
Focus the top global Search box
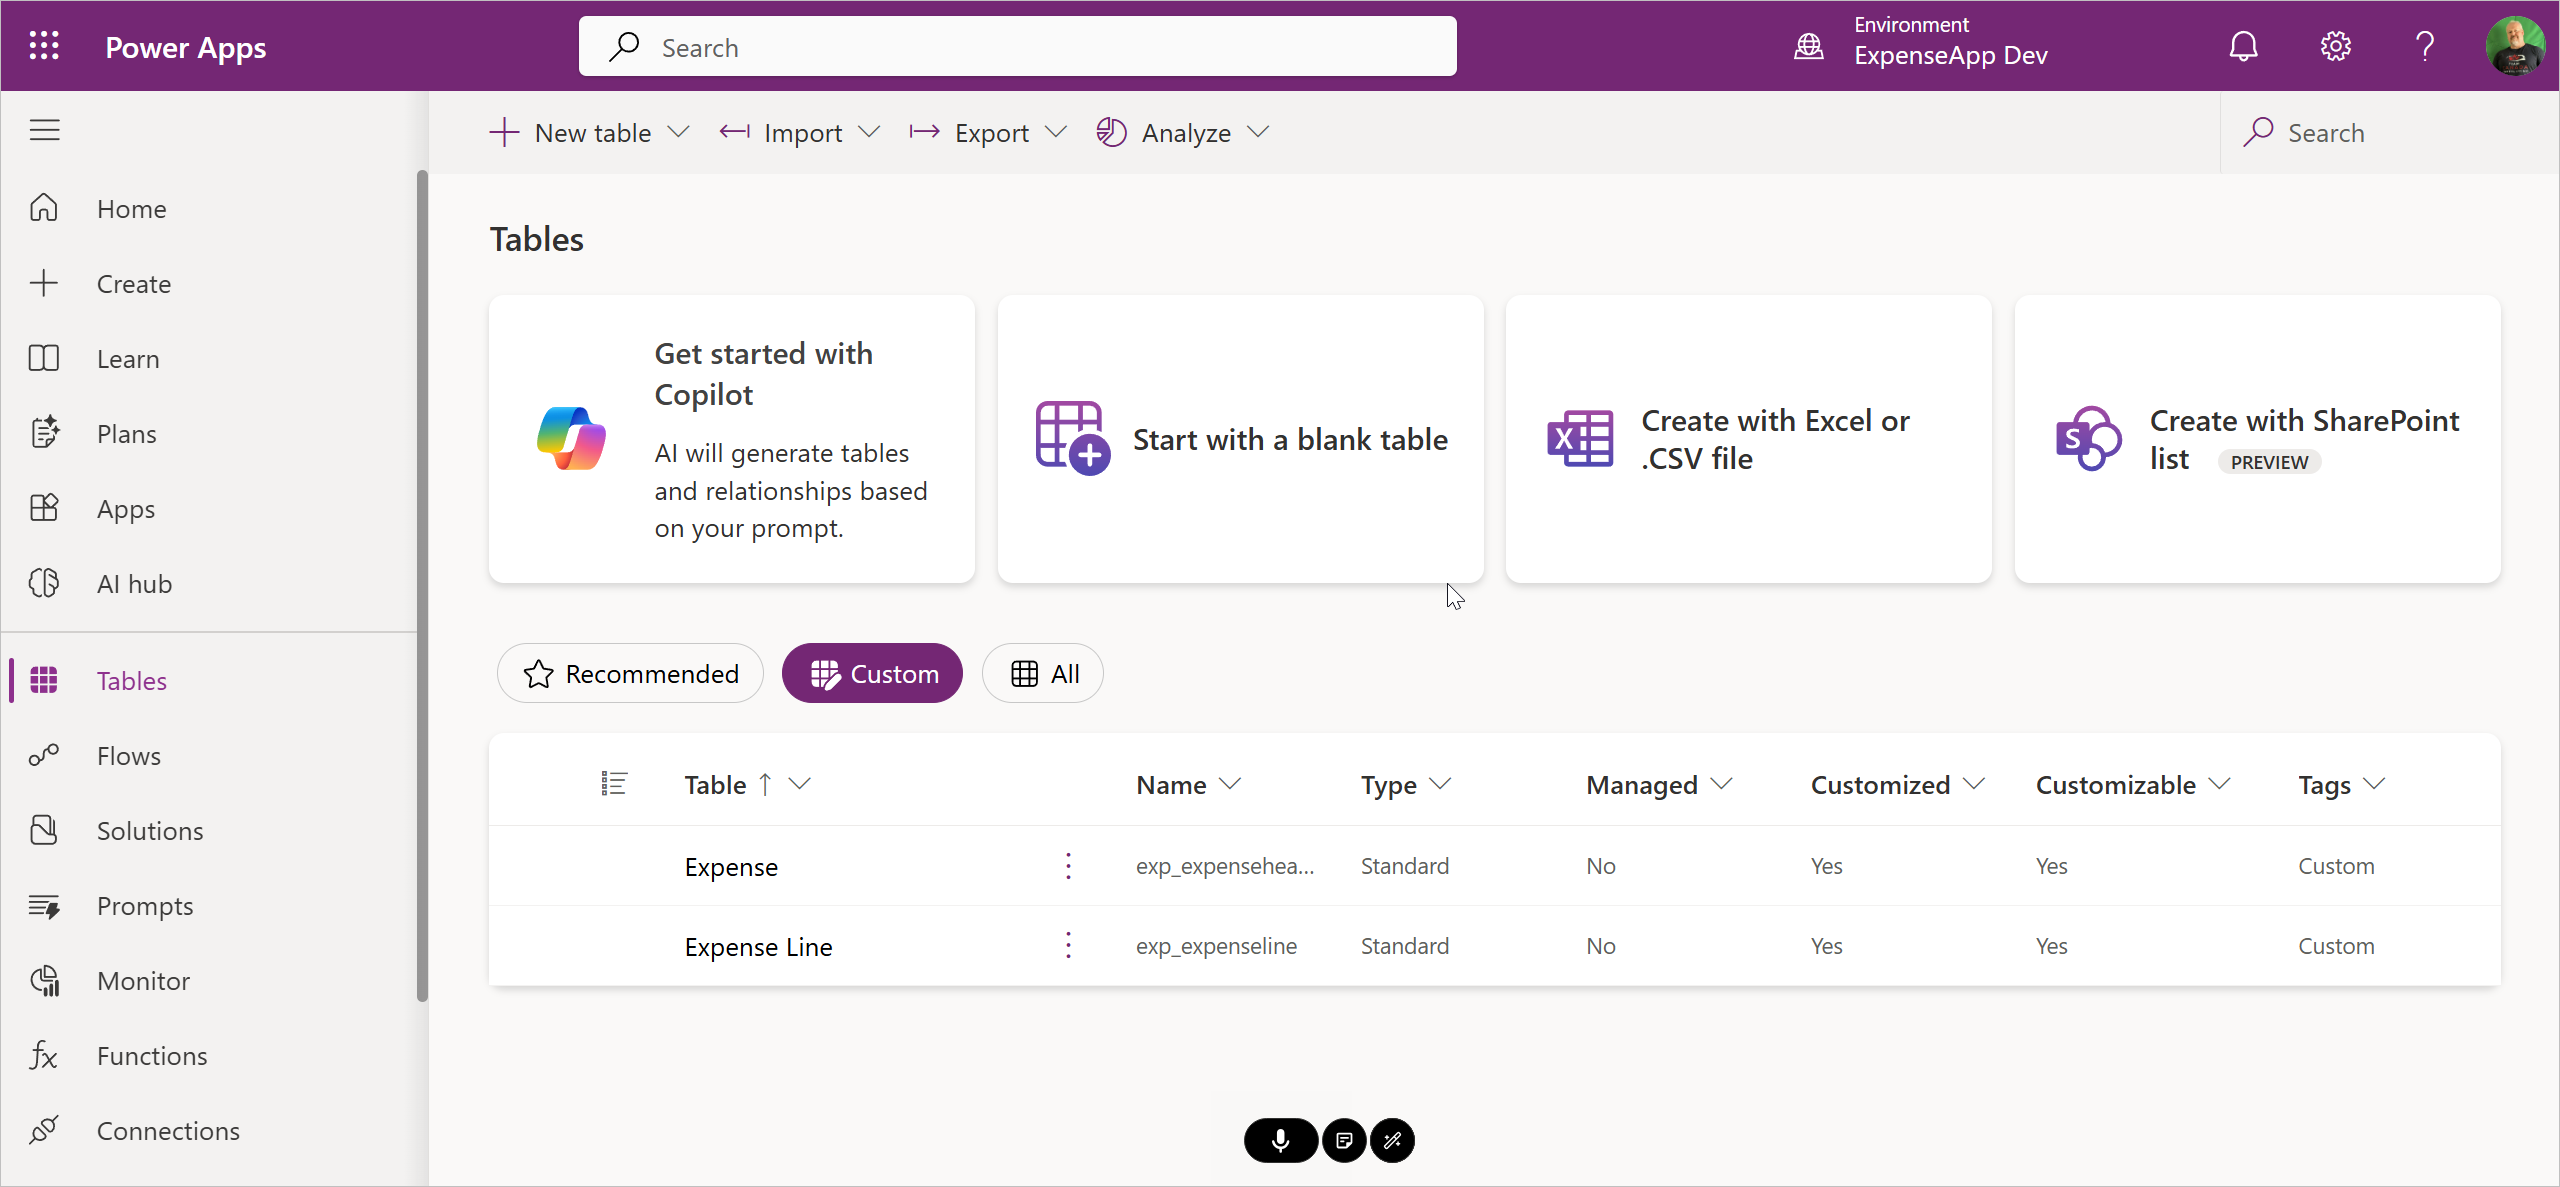1017,46
